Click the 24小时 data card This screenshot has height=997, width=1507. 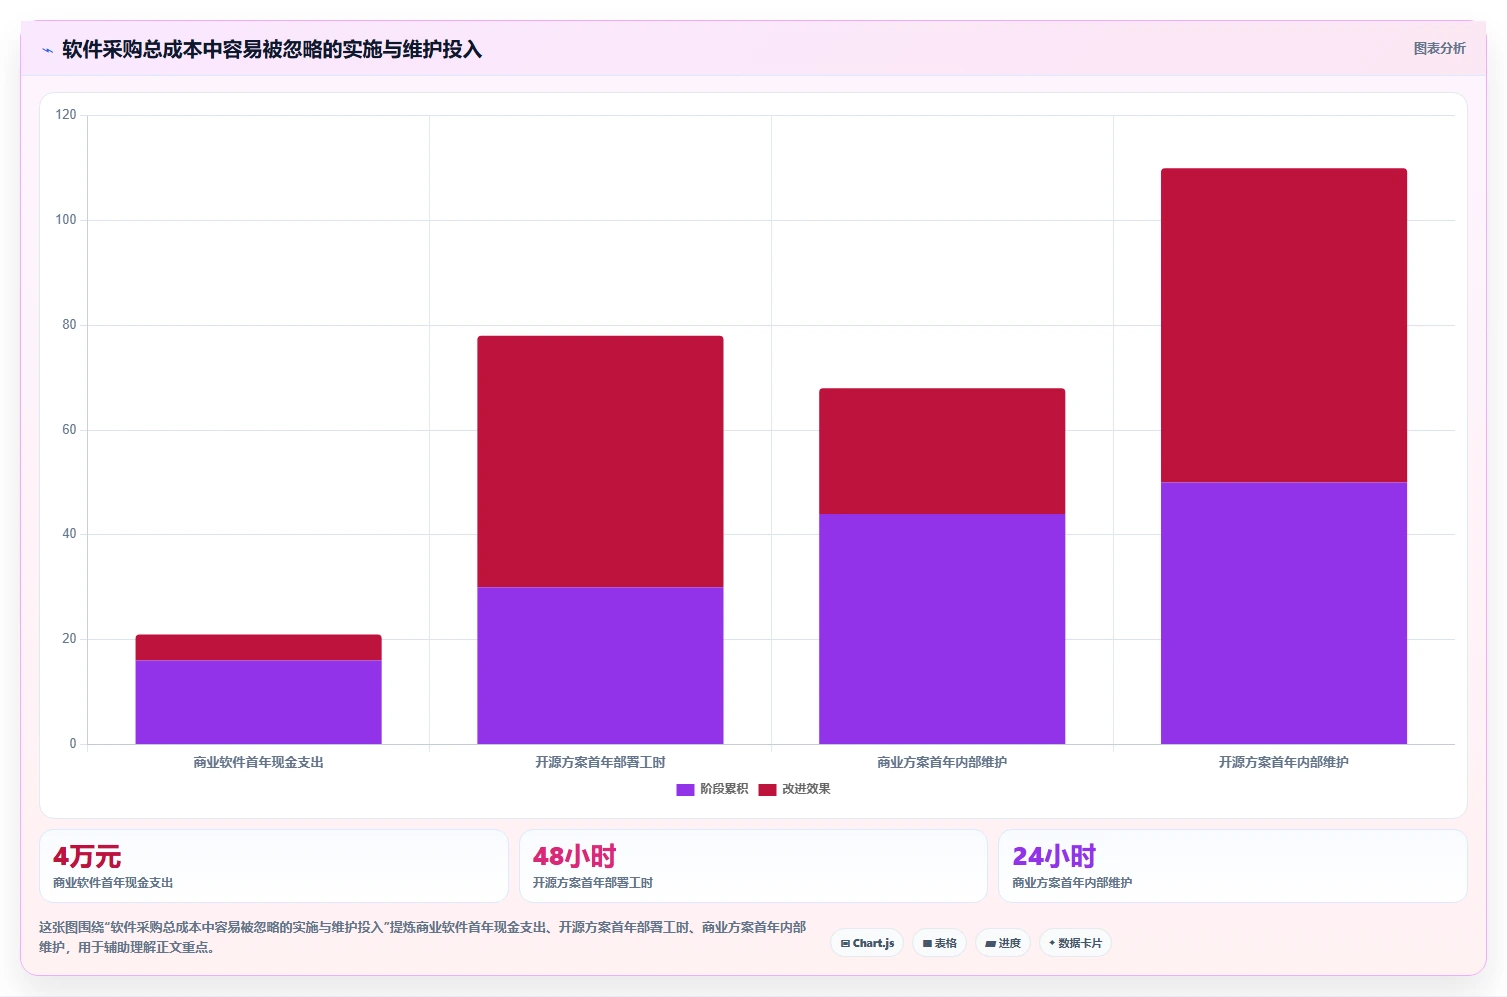click(1232, 866)
